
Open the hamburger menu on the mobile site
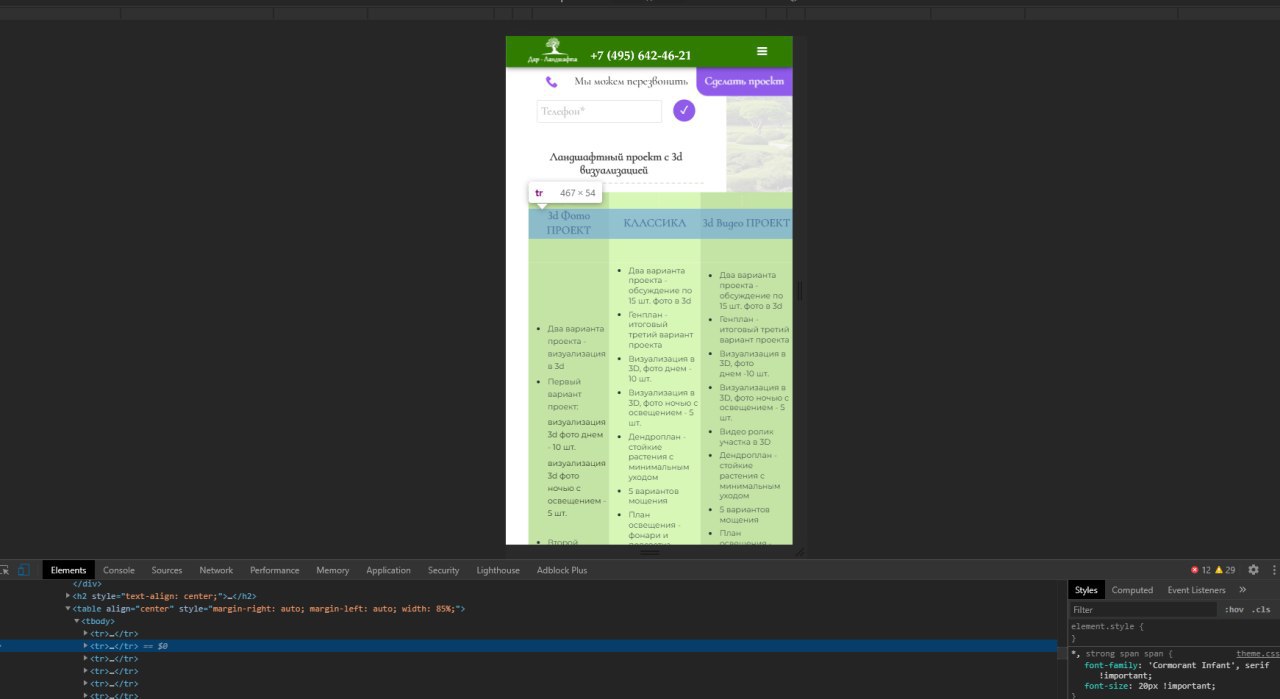(x=762, y=51)
